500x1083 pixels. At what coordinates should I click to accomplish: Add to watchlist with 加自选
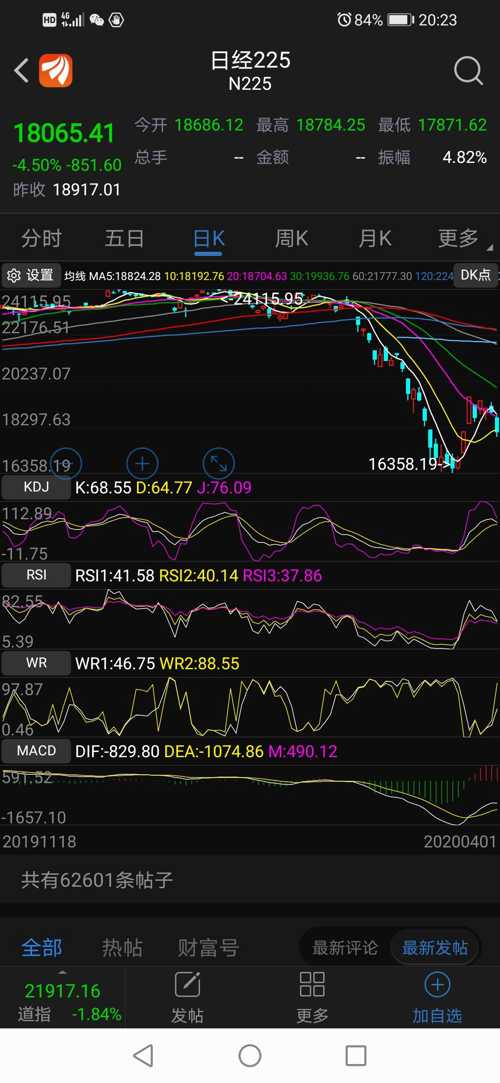click(x=437, y=997)
